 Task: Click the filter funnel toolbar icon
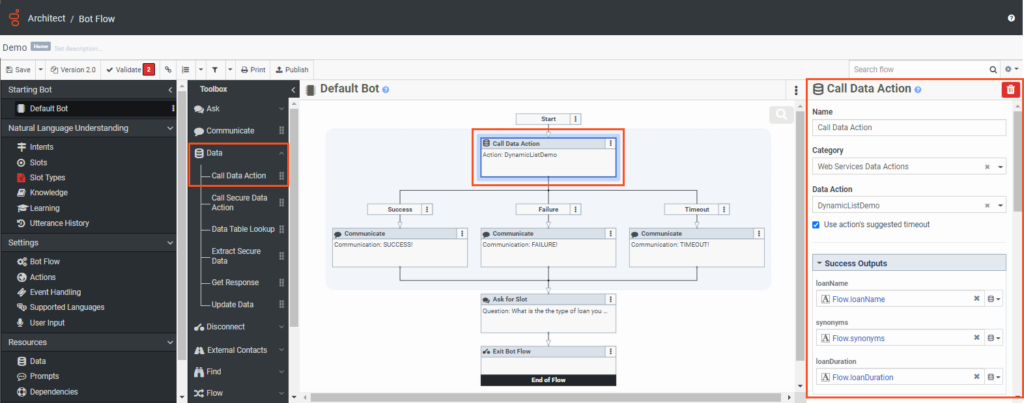[215, 69]
